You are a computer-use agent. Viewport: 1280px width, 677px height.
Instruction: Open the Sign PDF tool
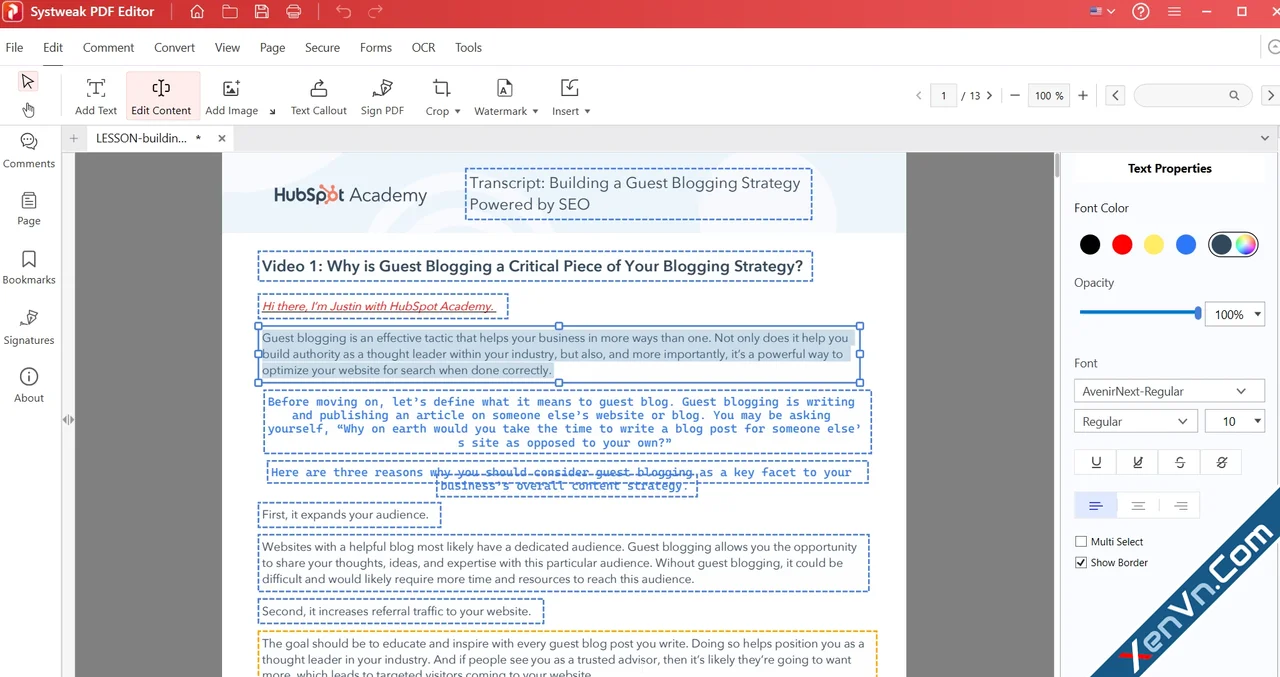[382, 97]
